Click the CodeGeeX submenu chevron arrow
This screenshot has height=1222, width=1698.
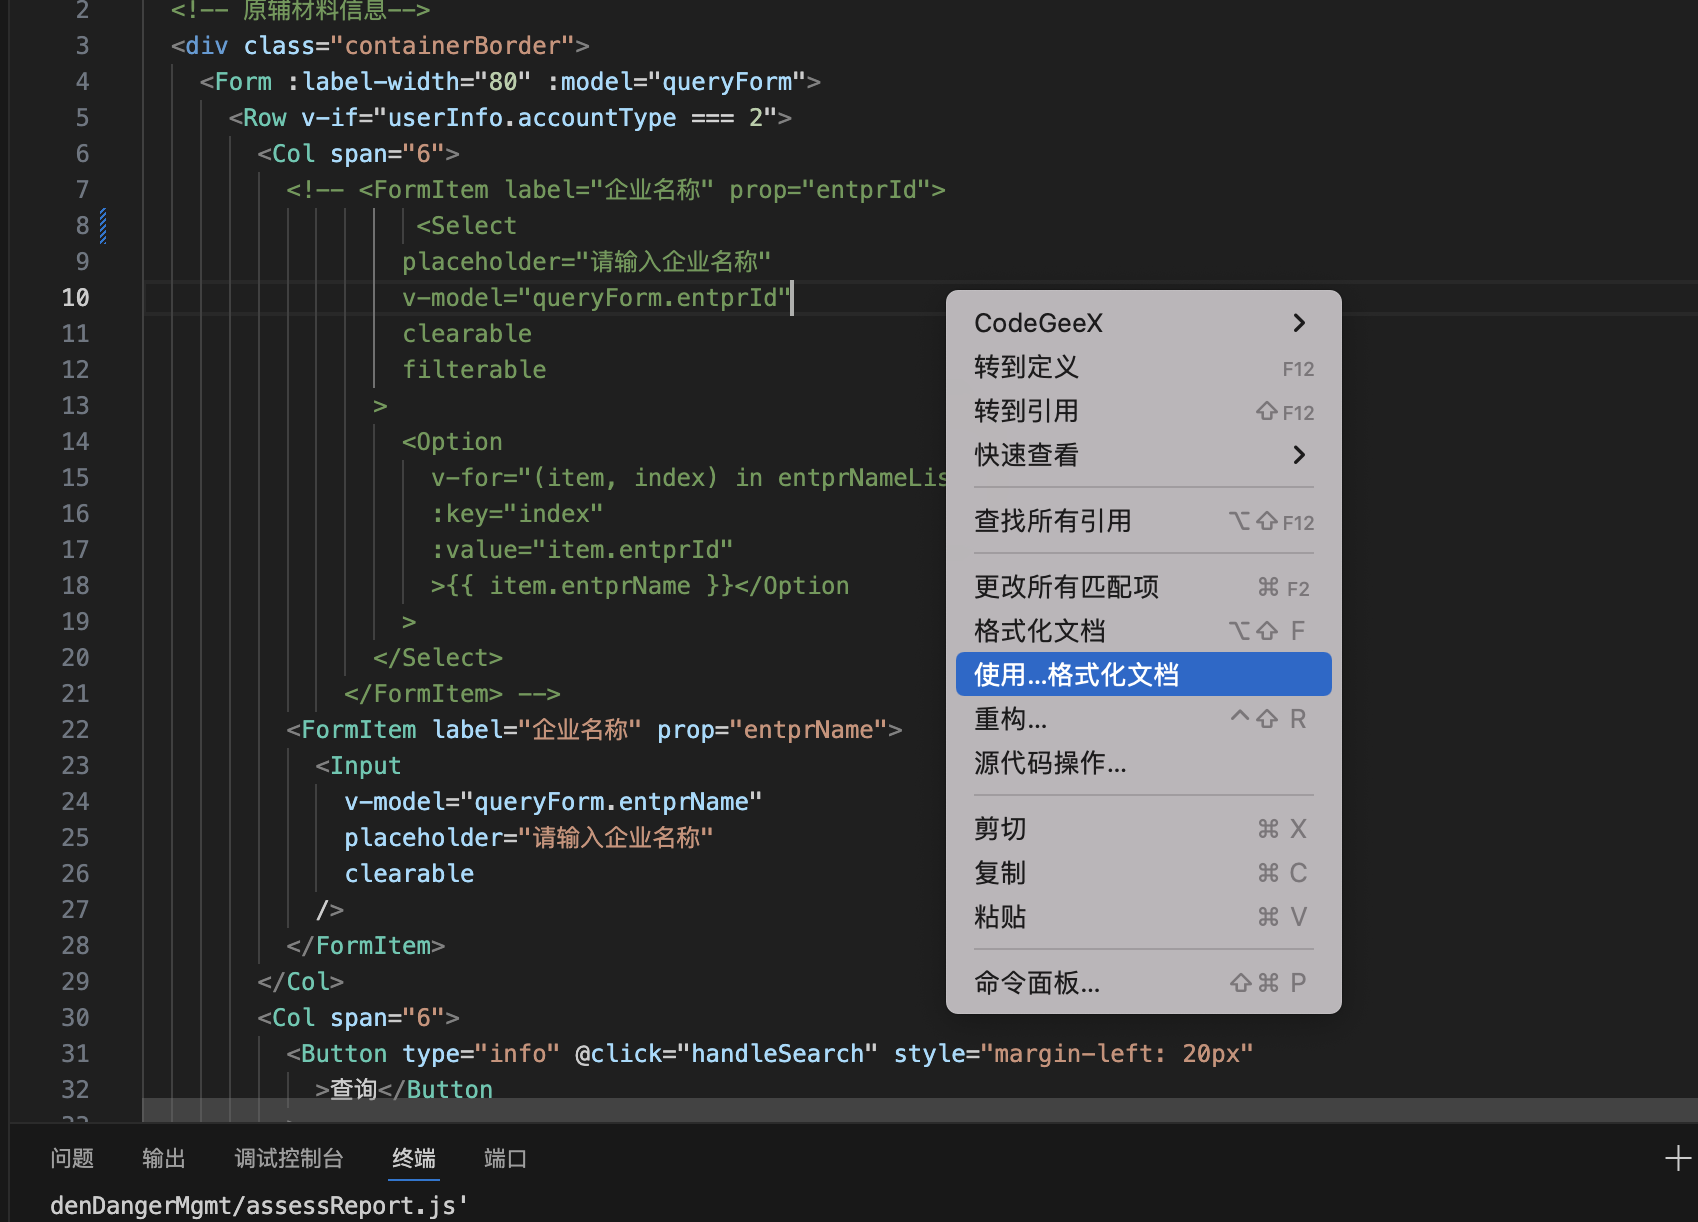tap(1299, 323)
